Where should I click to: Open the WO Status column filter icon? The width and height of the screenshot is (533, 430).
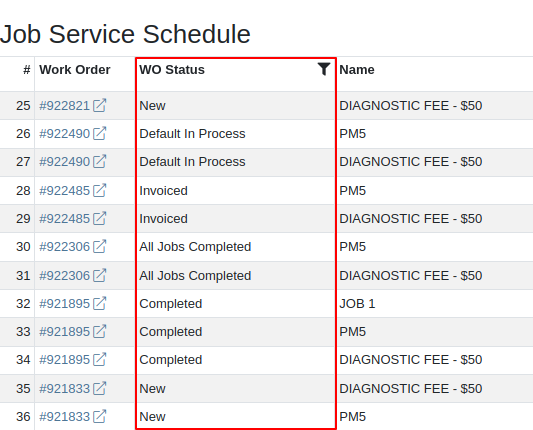pos(324,69)
